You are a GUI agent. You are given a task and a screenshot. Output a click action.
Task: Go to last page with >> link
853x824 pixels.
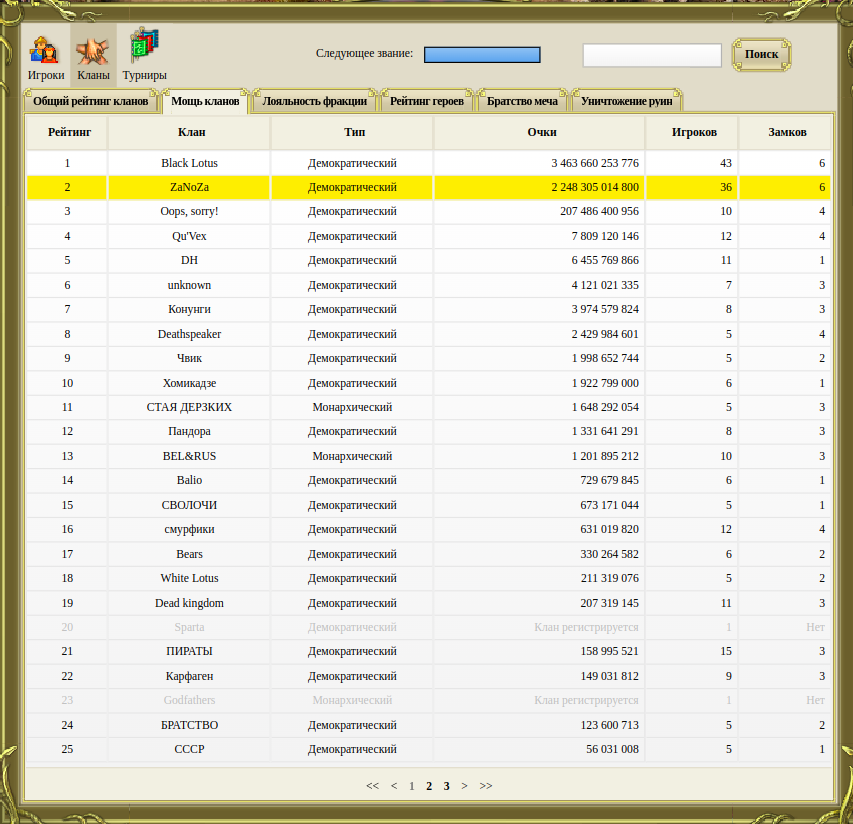(x=486, y=786)
